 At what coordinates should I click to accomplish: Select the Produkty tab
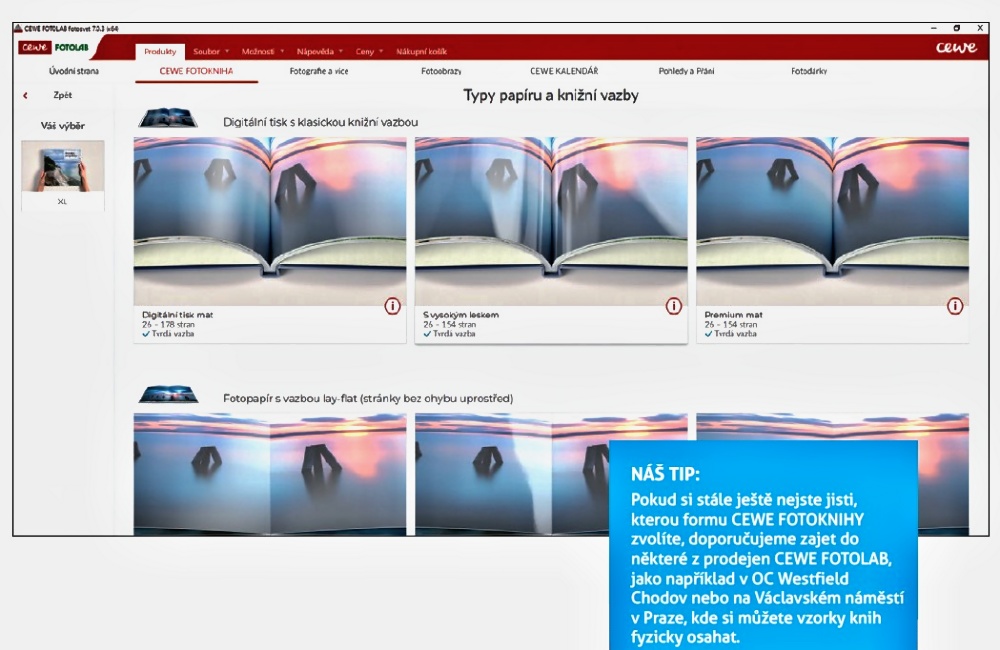tap(160, 52)
